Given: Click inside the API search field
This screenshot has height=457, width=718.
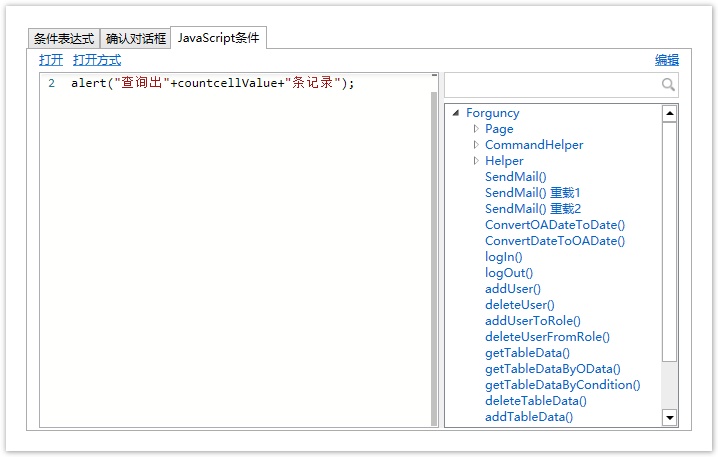Looking at the screenshot, I should point(552,86).
